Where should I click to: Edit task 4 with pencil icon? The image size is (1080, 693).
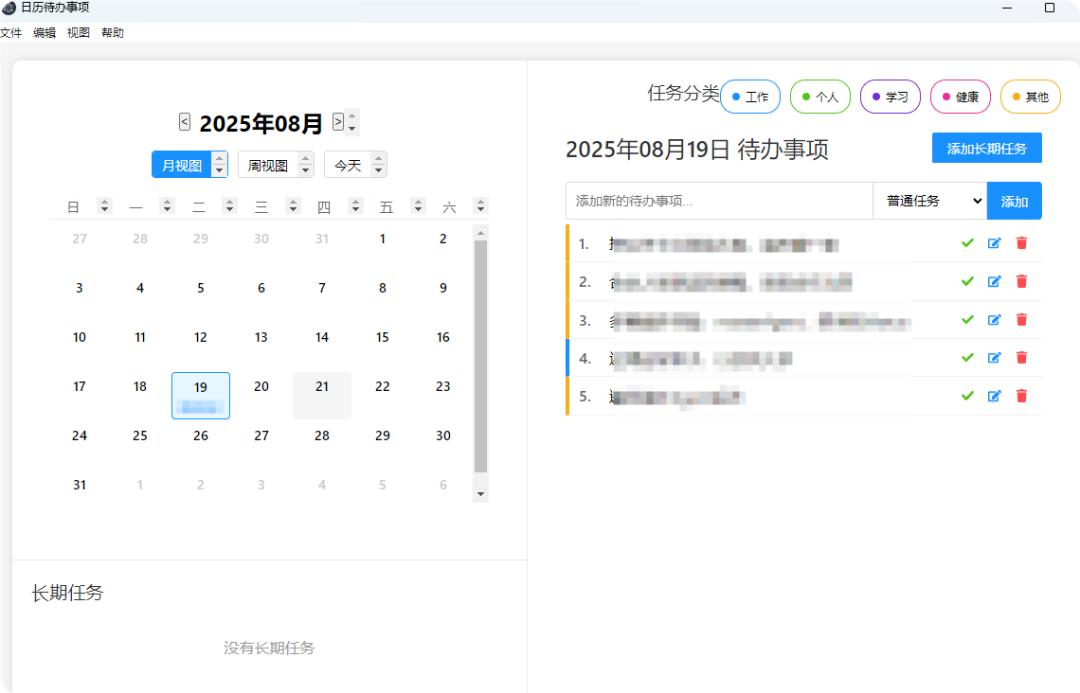(x=994, y=358)
